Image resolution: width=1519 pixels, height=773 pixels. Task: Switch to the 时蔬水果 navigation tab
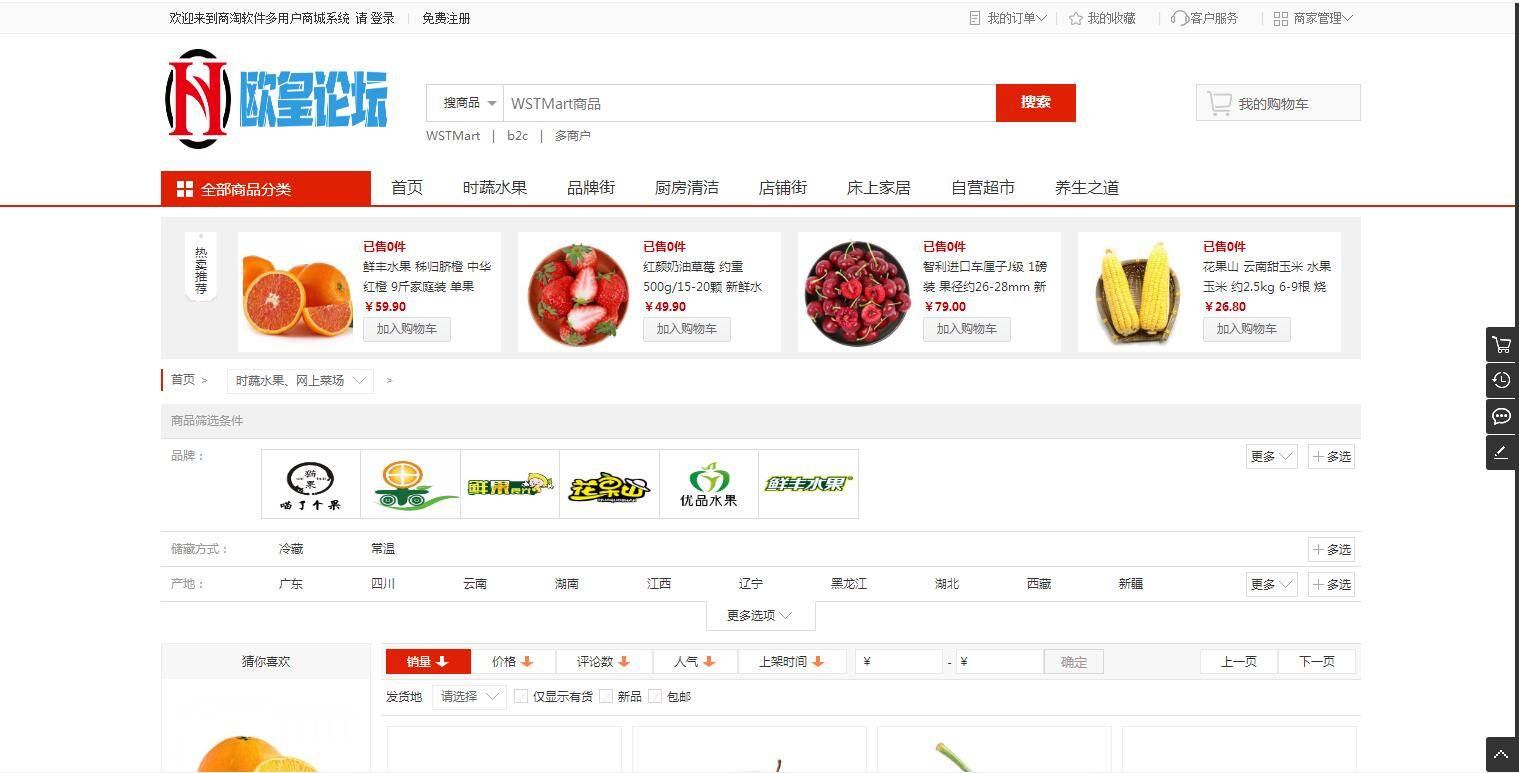tap(494, 187)
